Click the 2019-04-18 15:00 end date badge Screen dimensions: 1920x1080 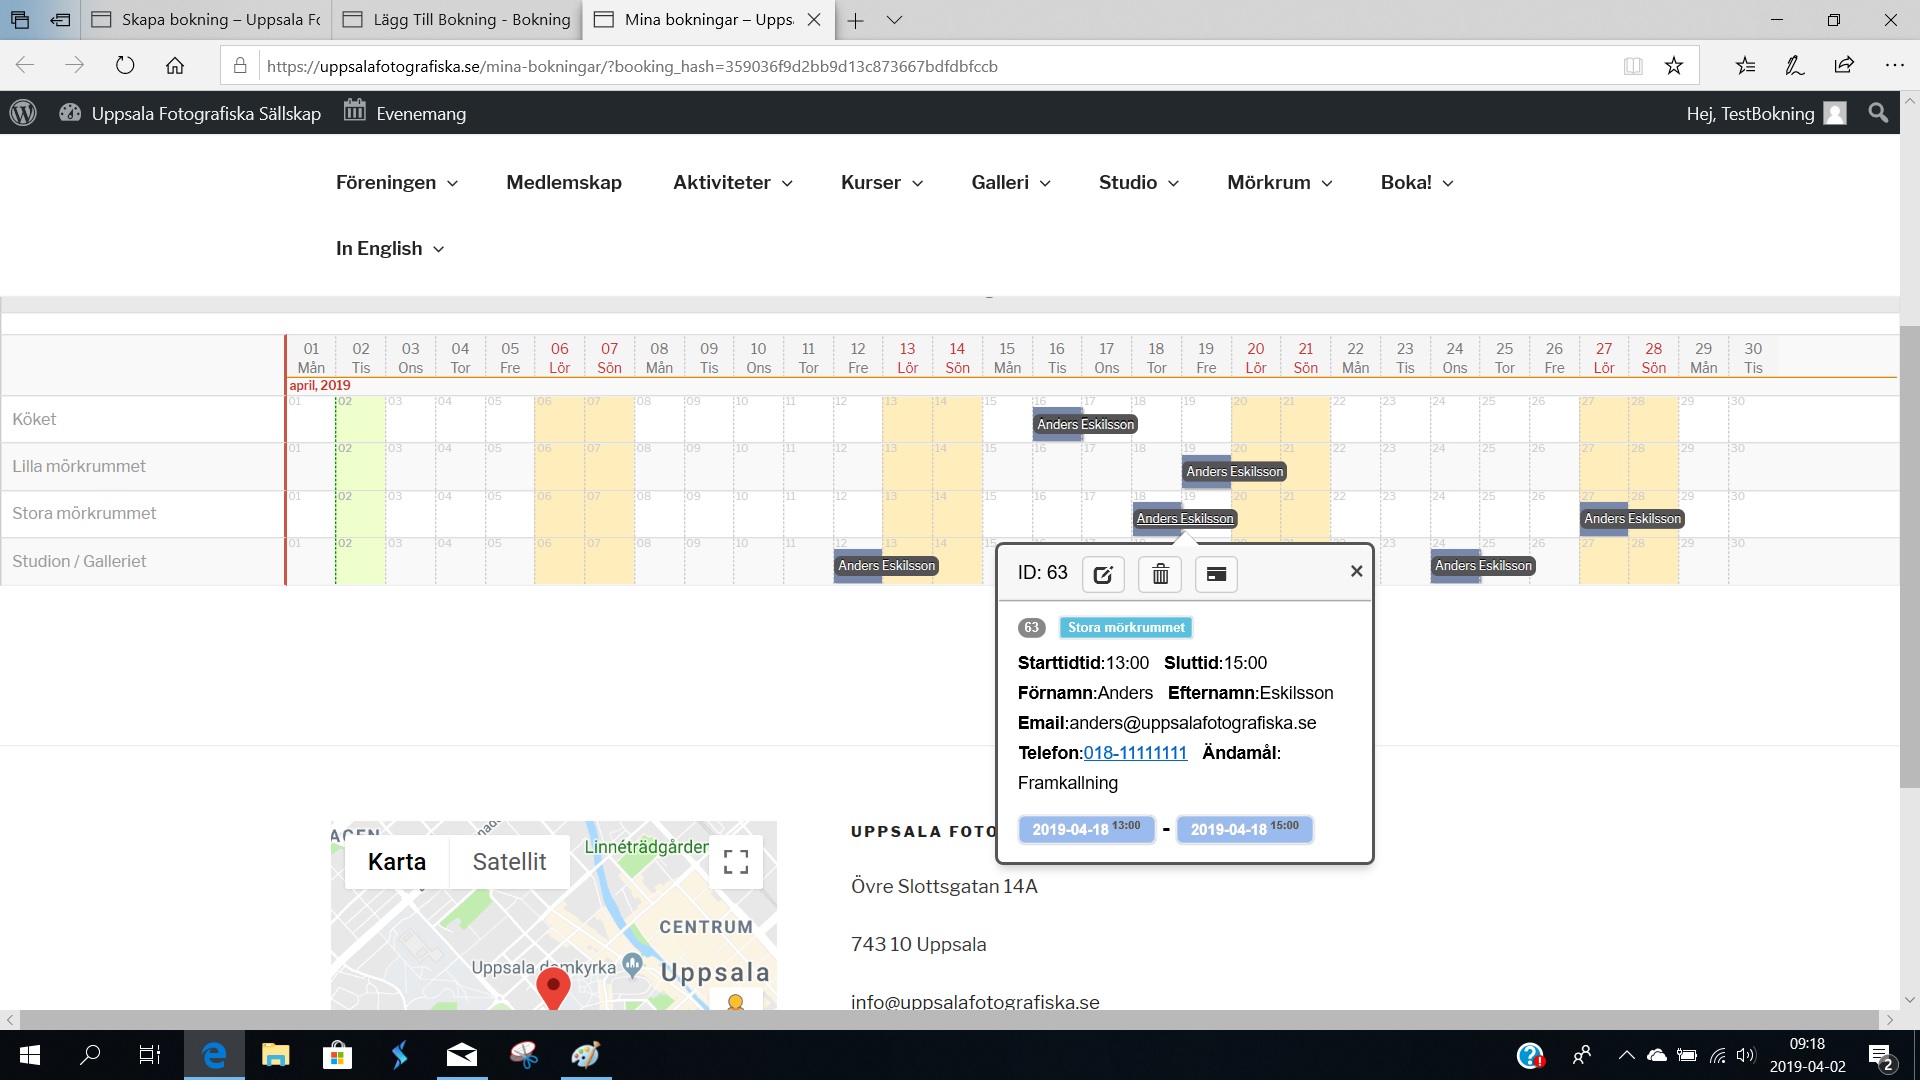coord(1245,829)
